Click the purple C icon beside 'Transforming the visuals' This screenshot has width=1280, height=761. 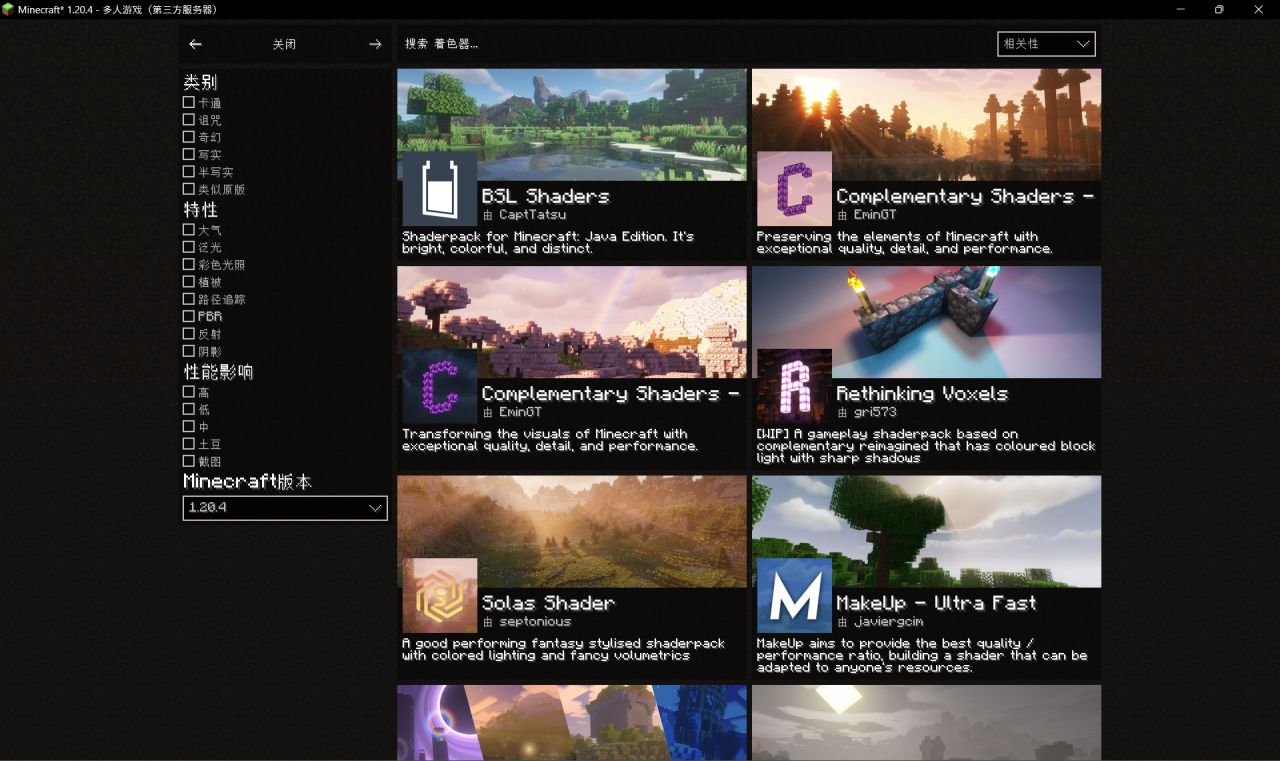440,386
